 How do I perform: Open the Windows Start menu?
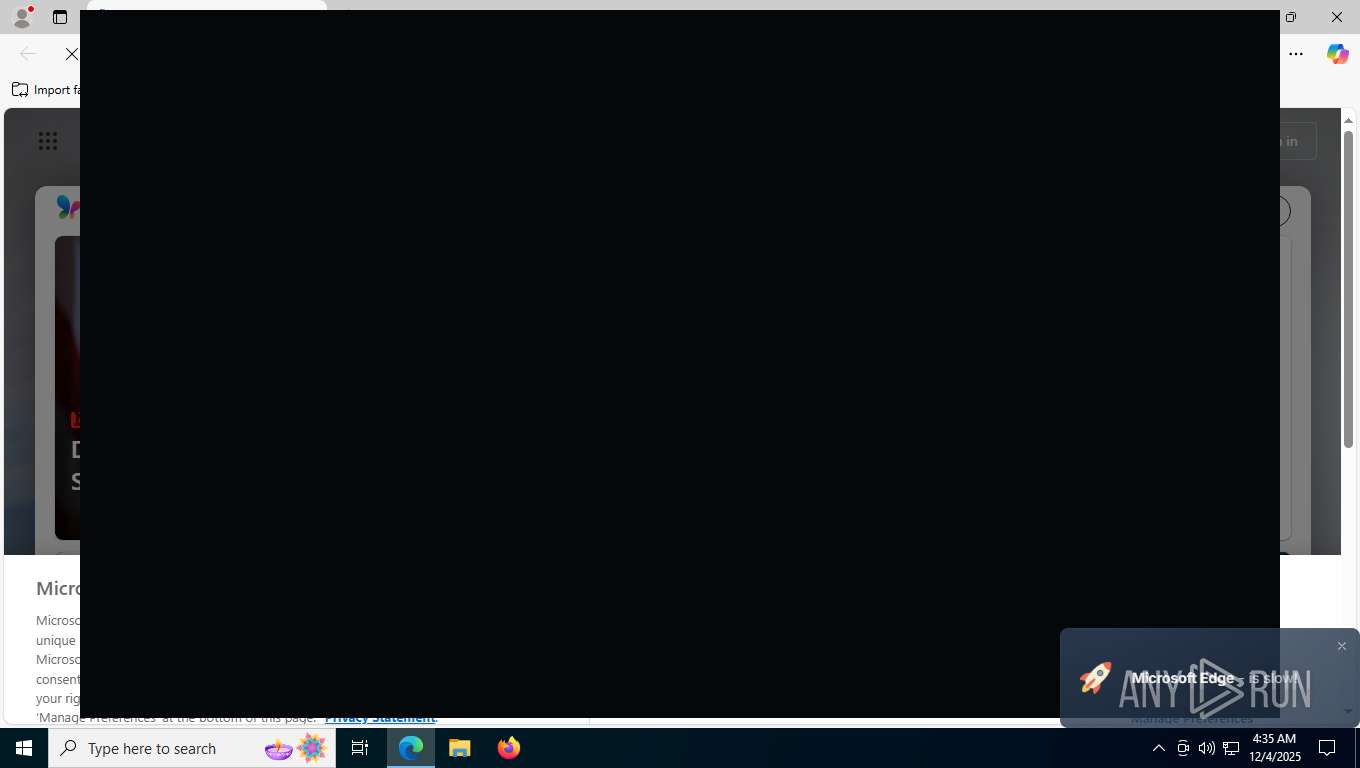[24, 748]
